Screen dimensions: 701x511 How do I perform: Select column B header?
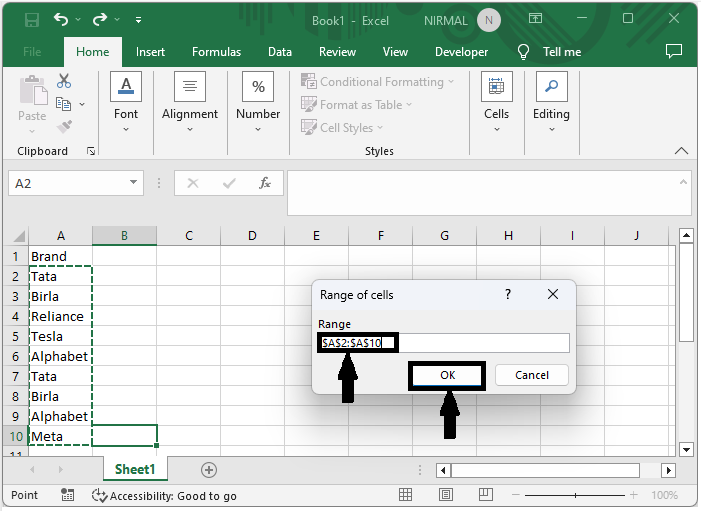pos(124,236)
